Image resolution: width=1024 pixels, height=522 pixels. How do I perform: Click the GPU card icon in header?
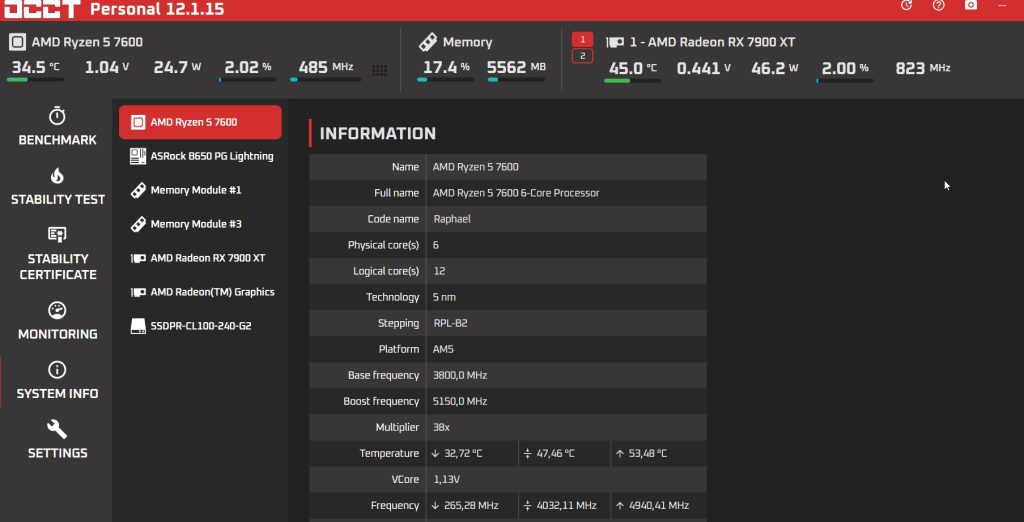(x=614, y=42)
